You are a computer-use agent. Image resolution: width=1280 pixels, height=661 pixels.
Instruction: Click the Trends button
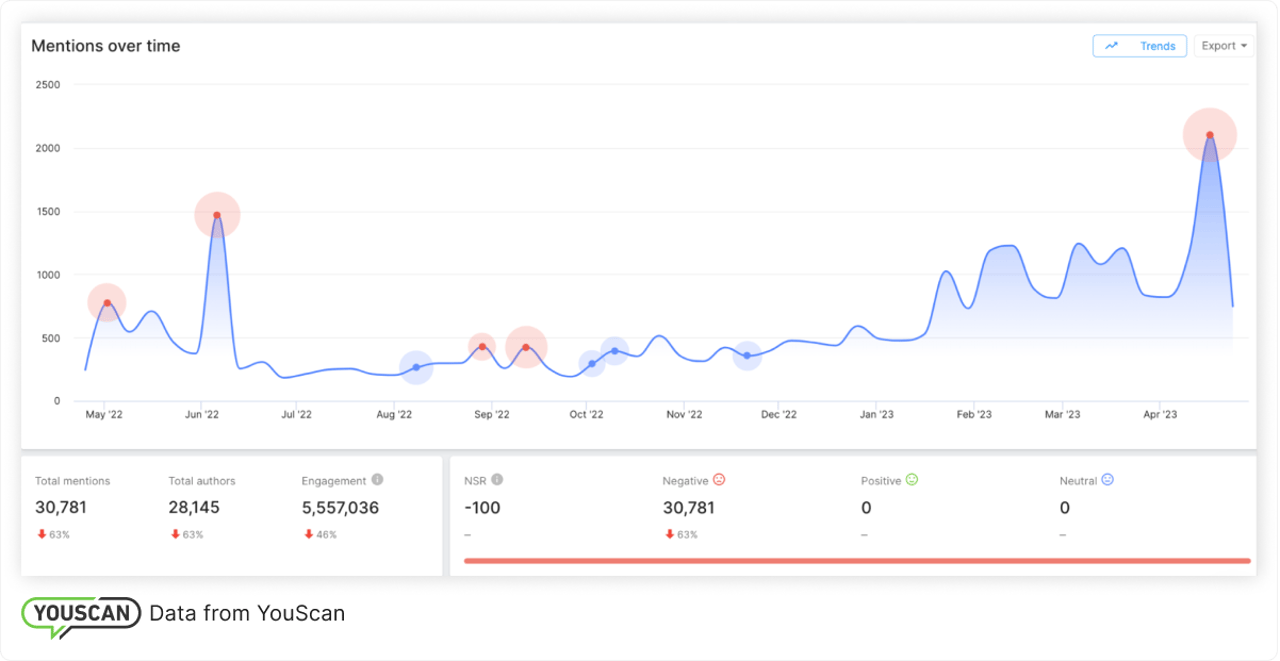[x=1140, y=46]
